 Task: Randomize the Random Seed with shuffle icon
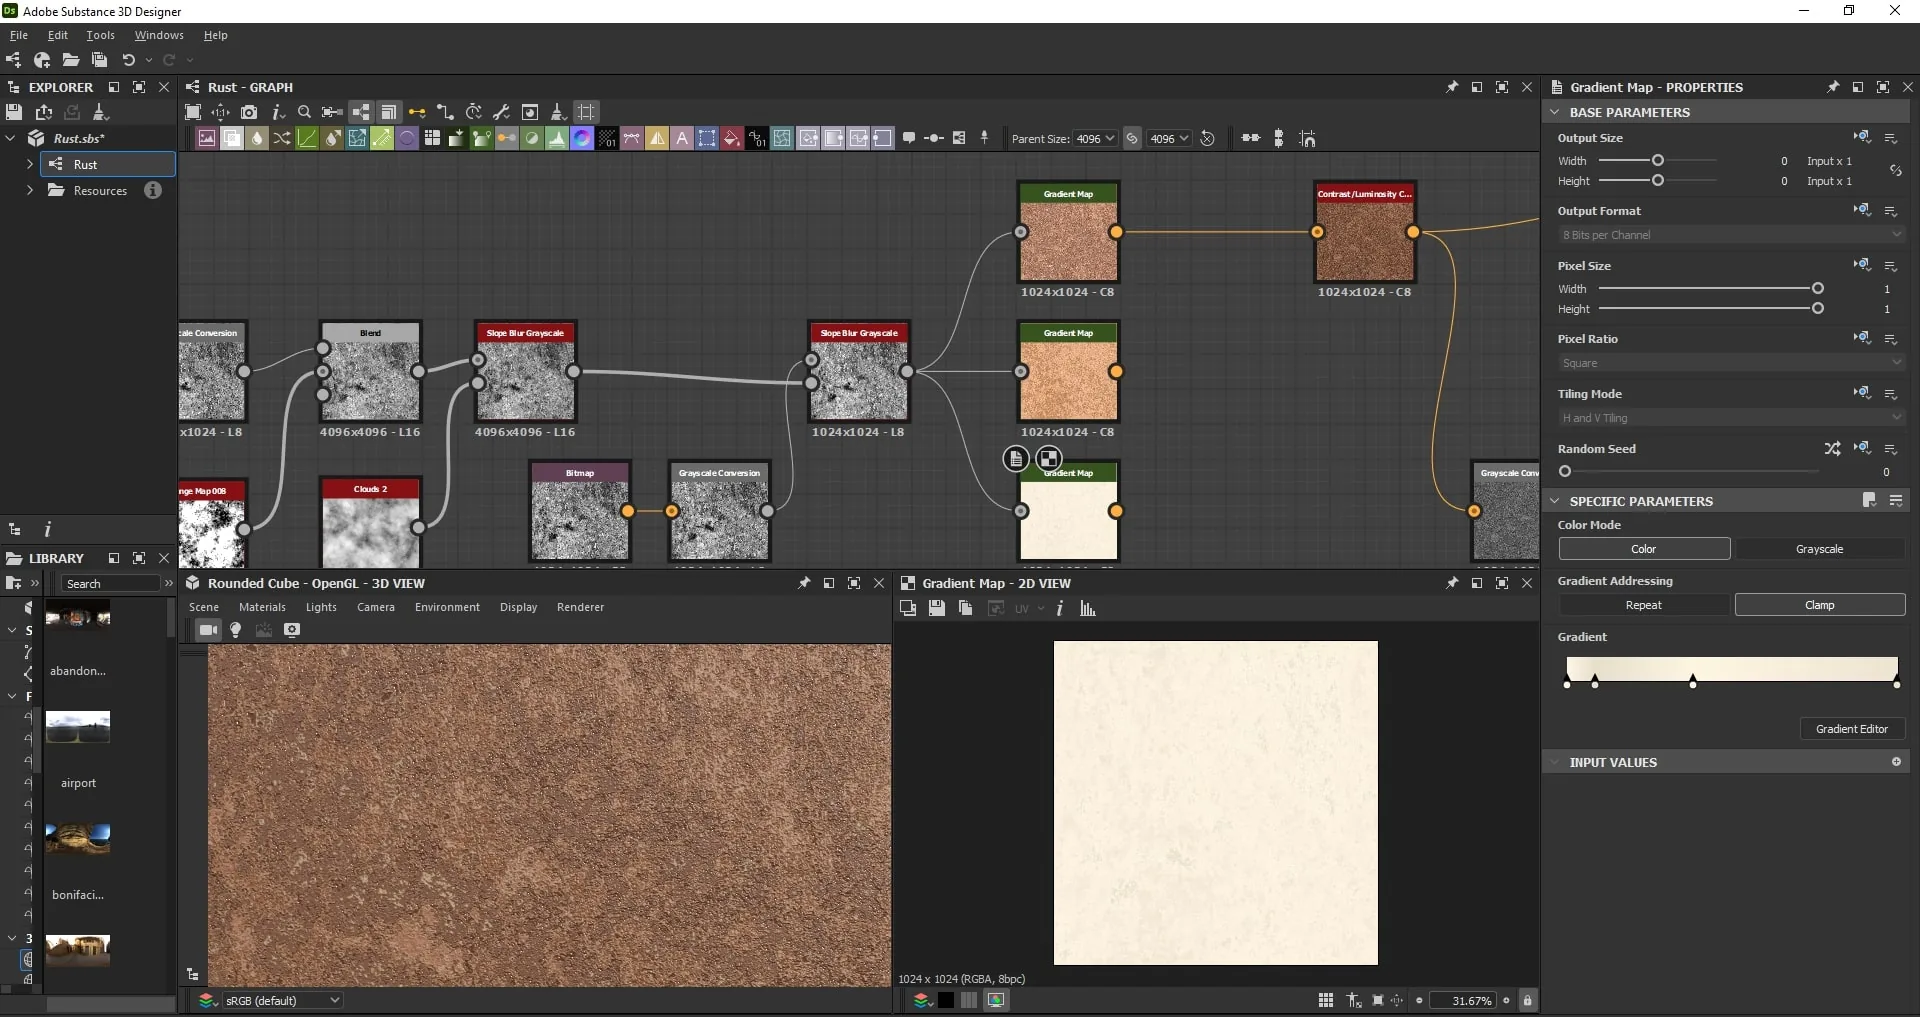coord(1832,449)
